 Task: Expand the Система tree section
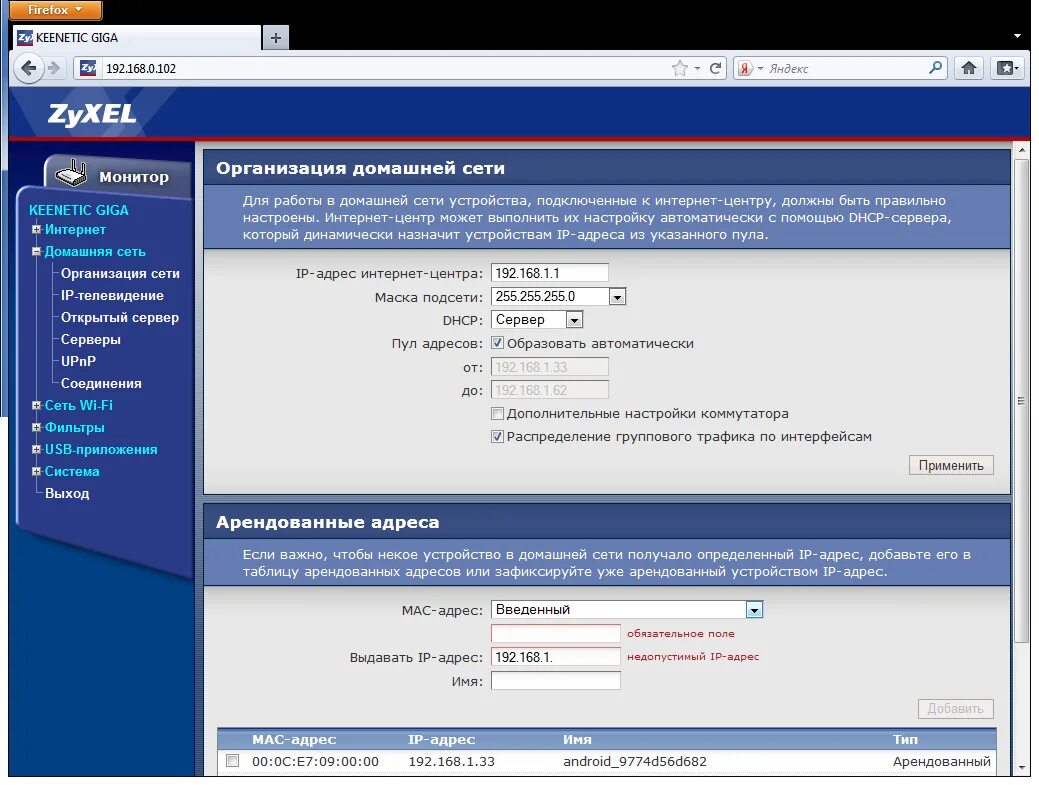tap(36, 472)
